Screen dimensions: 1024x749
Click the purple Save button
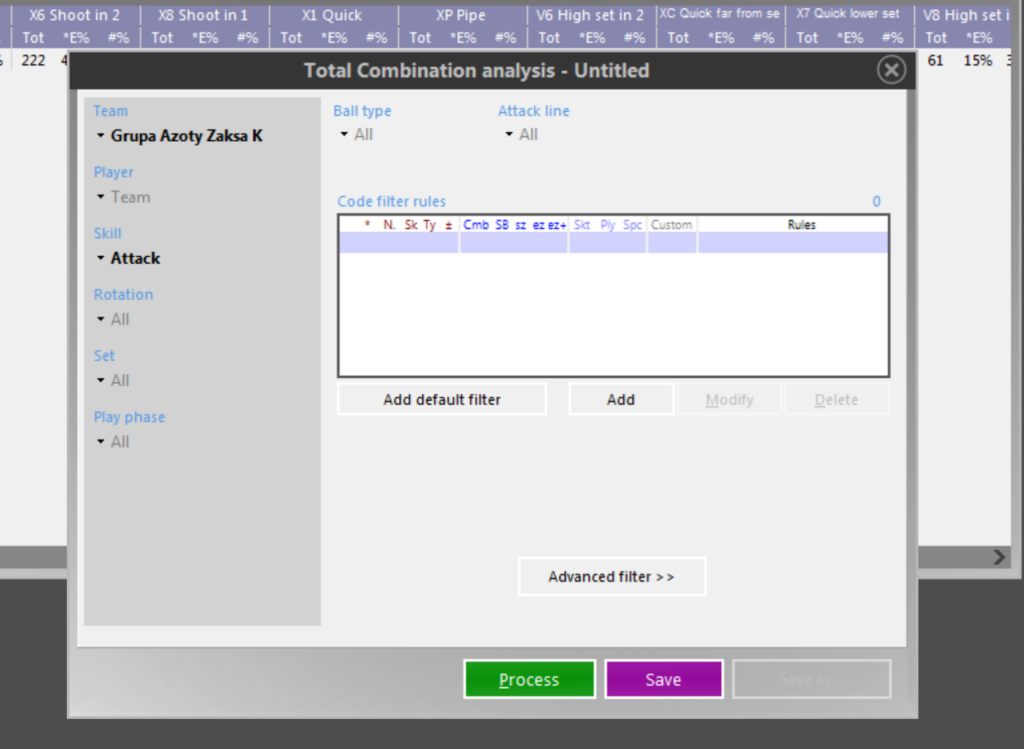coord(663,679)
